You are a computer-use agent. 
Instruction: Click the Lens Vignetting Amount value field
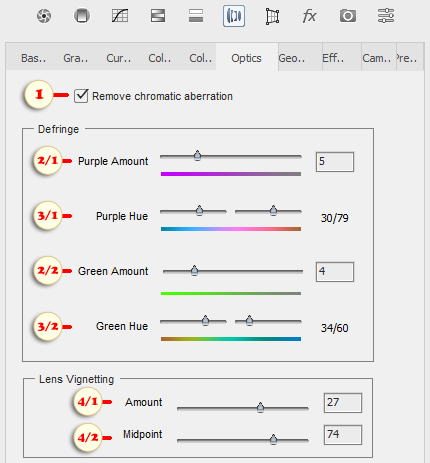(343, 403)
